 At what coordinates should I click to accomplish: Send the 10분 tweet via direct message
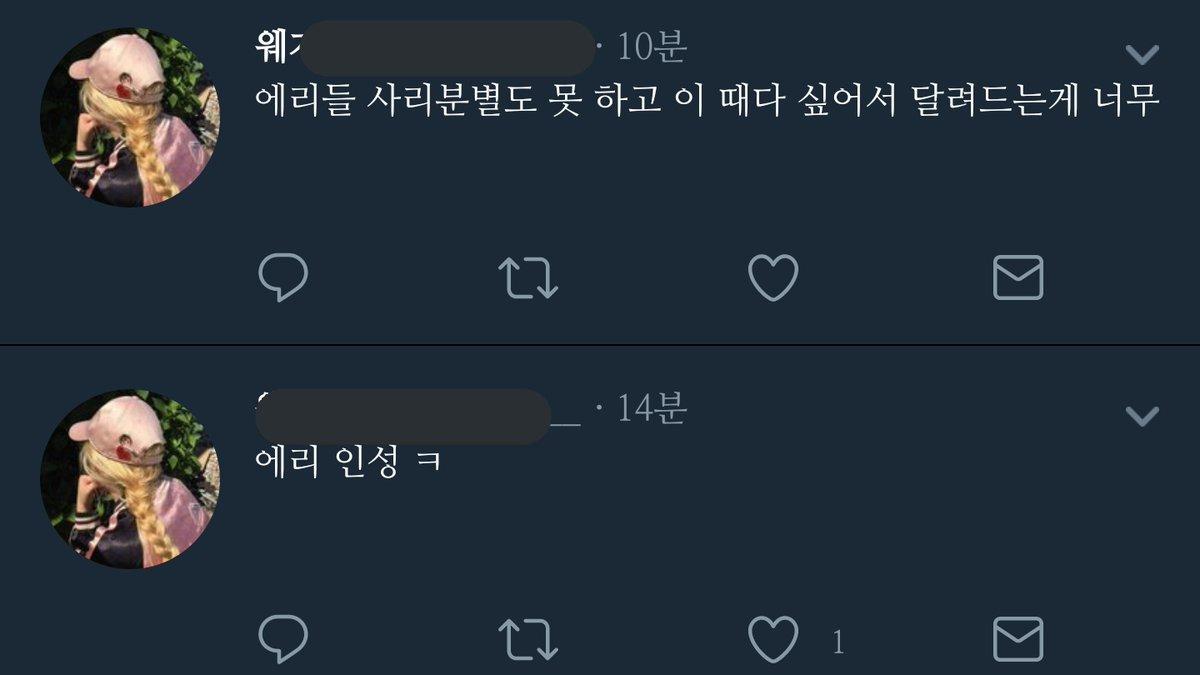[1018, 278]
